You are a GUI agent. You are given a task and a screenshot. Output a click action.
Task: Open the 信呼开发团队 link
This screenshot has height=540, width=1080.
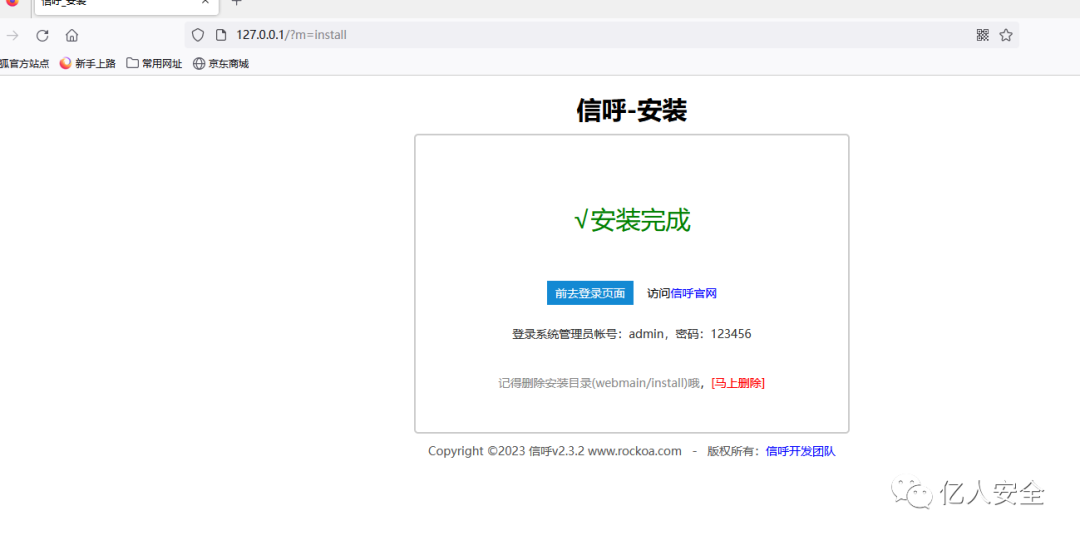coord(800,452)
